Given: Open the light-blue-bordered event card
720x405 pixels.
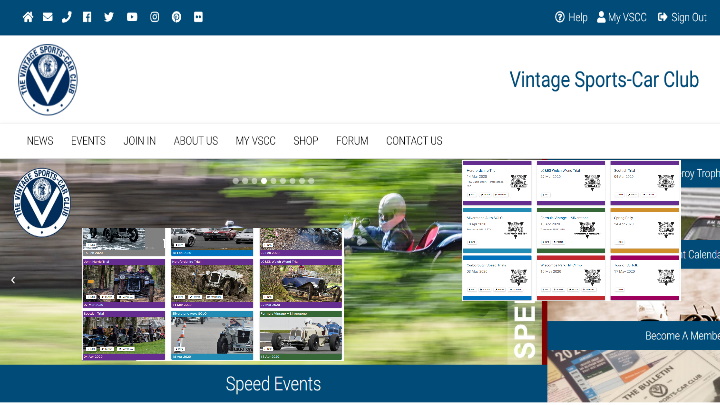Looking at the screenshot, I should pyautogui.click(x=497, y=230).
